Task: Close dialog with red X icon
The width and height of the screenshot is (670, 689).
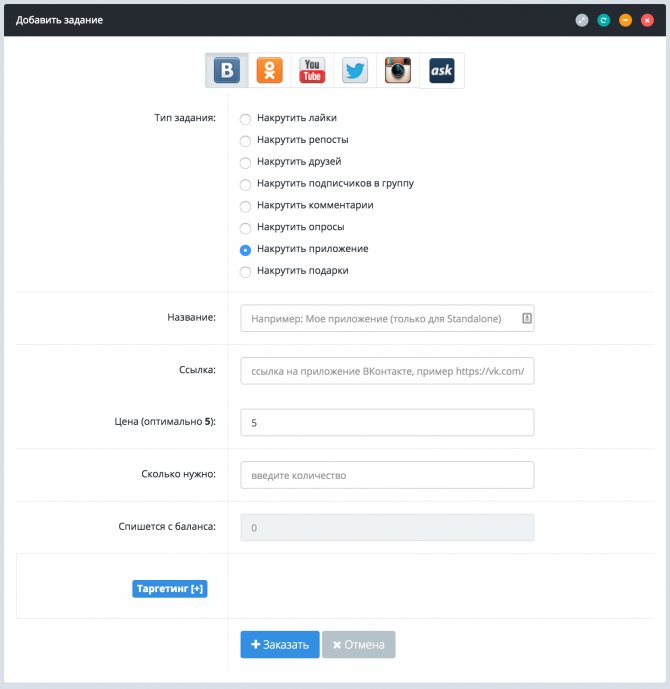Action: (647, 20)
